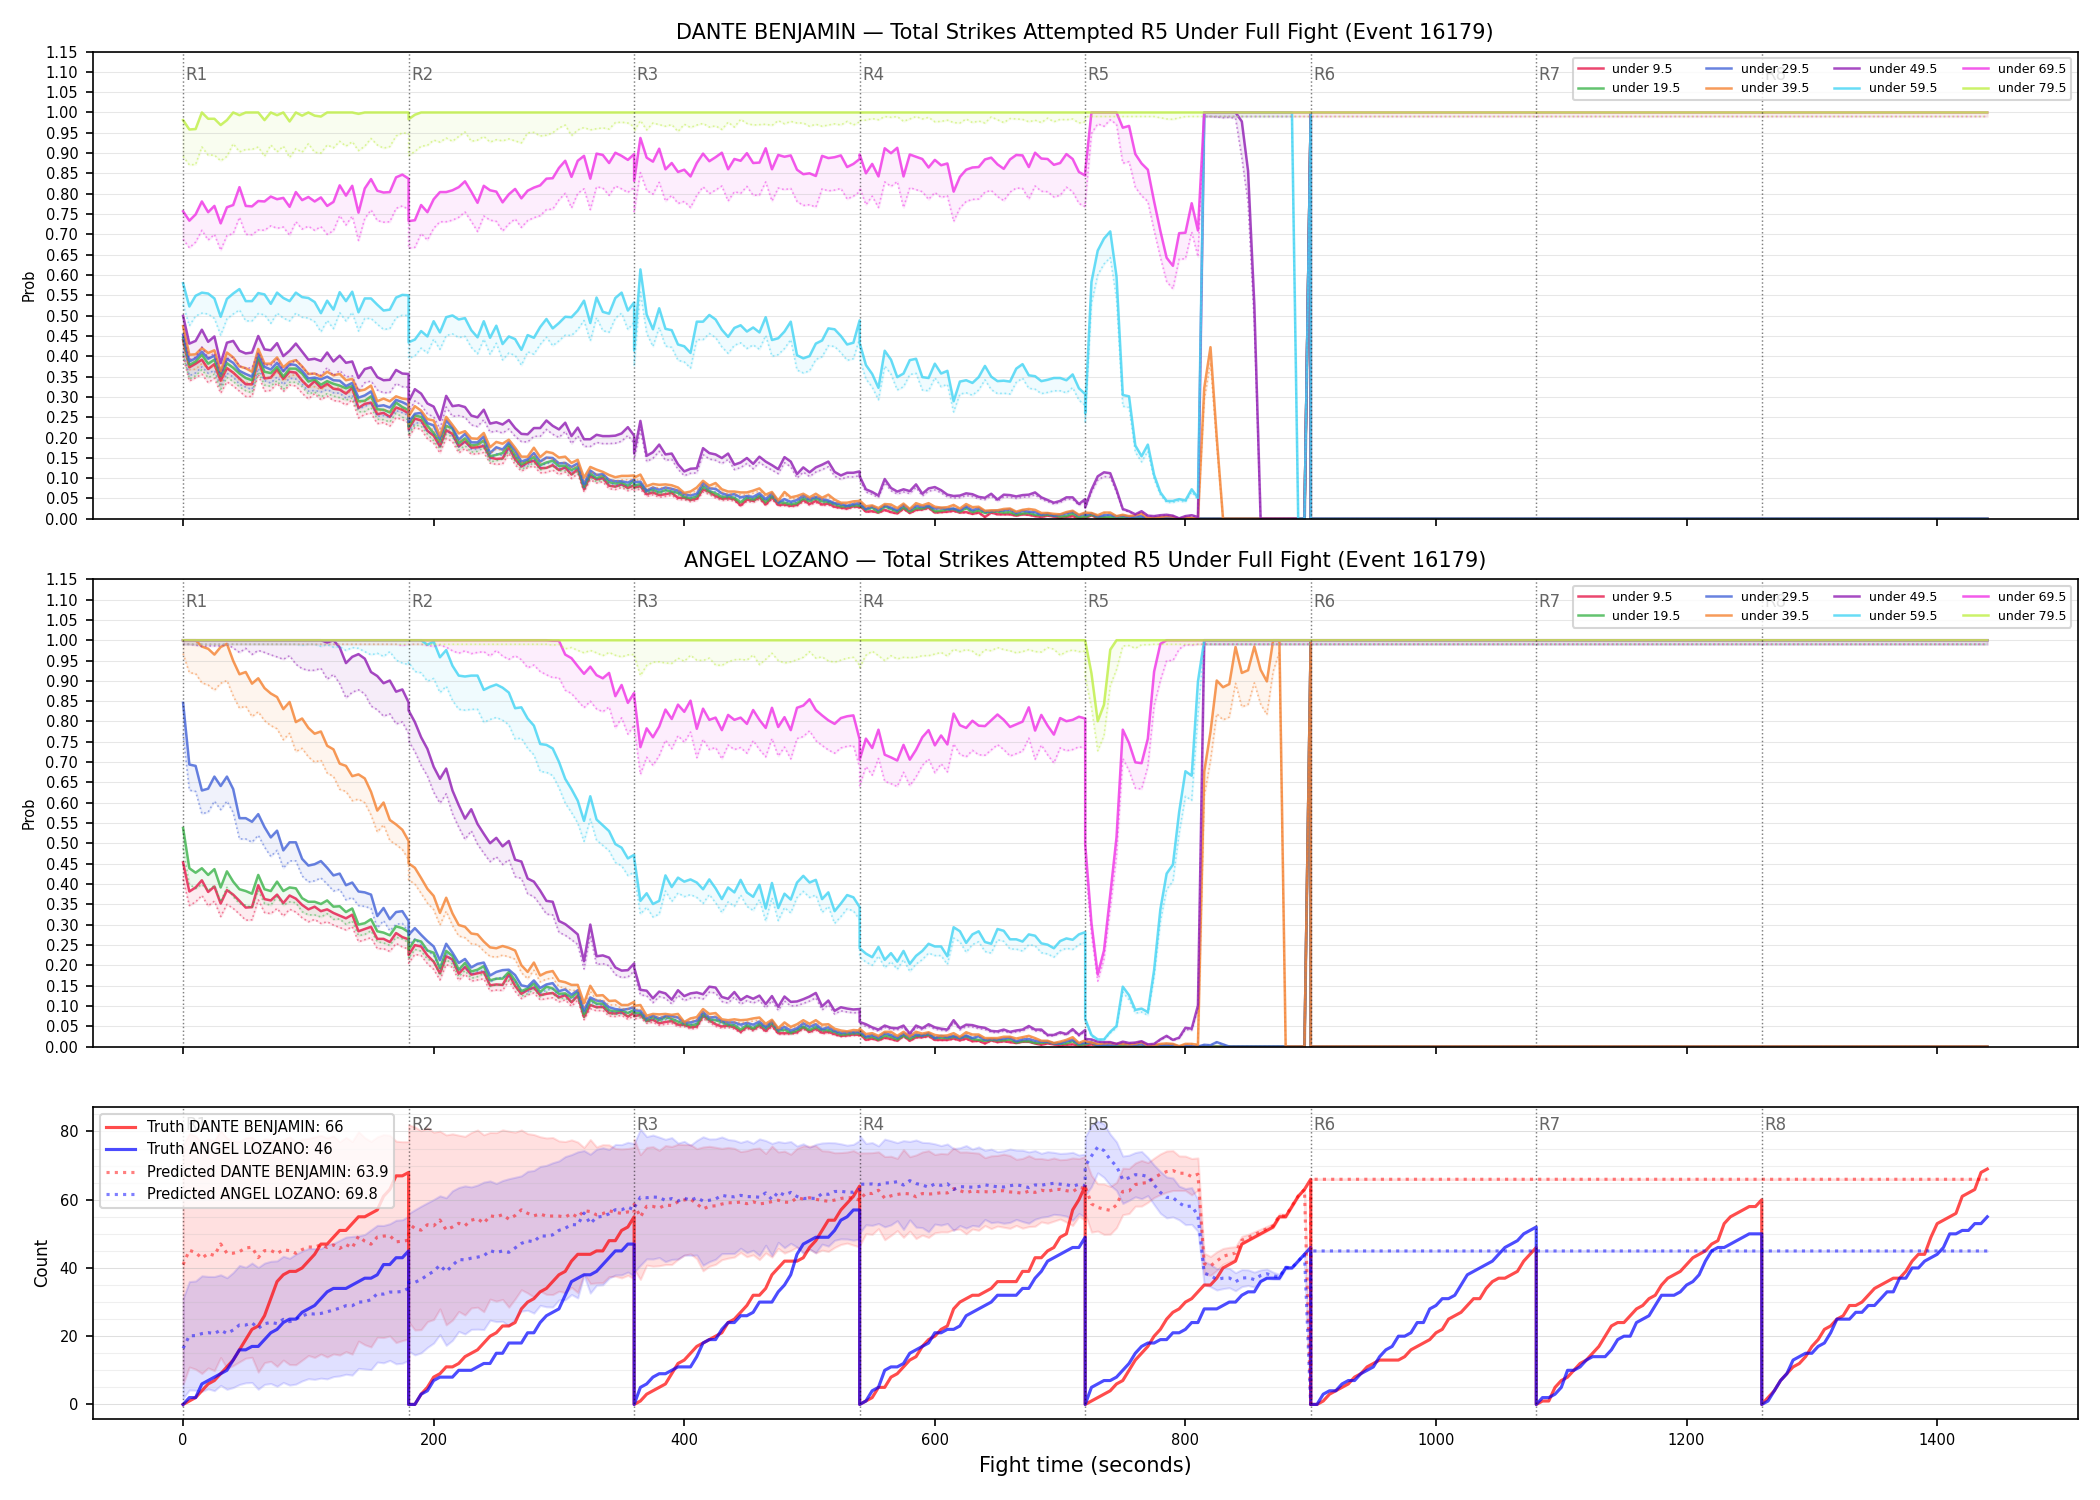Select 'under 9.5' legend entry in Dante chart
2100x1500 pixels.
coord(1625,69)
